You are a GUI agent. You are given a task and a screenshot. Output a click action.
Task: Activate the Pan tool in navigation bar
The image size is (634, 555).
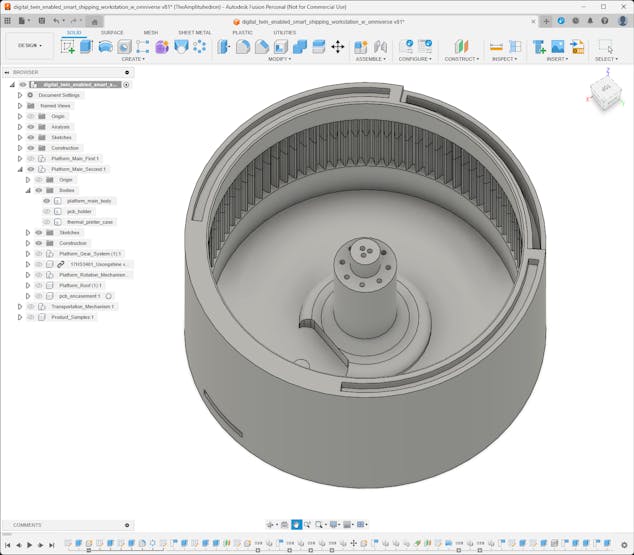297,524
